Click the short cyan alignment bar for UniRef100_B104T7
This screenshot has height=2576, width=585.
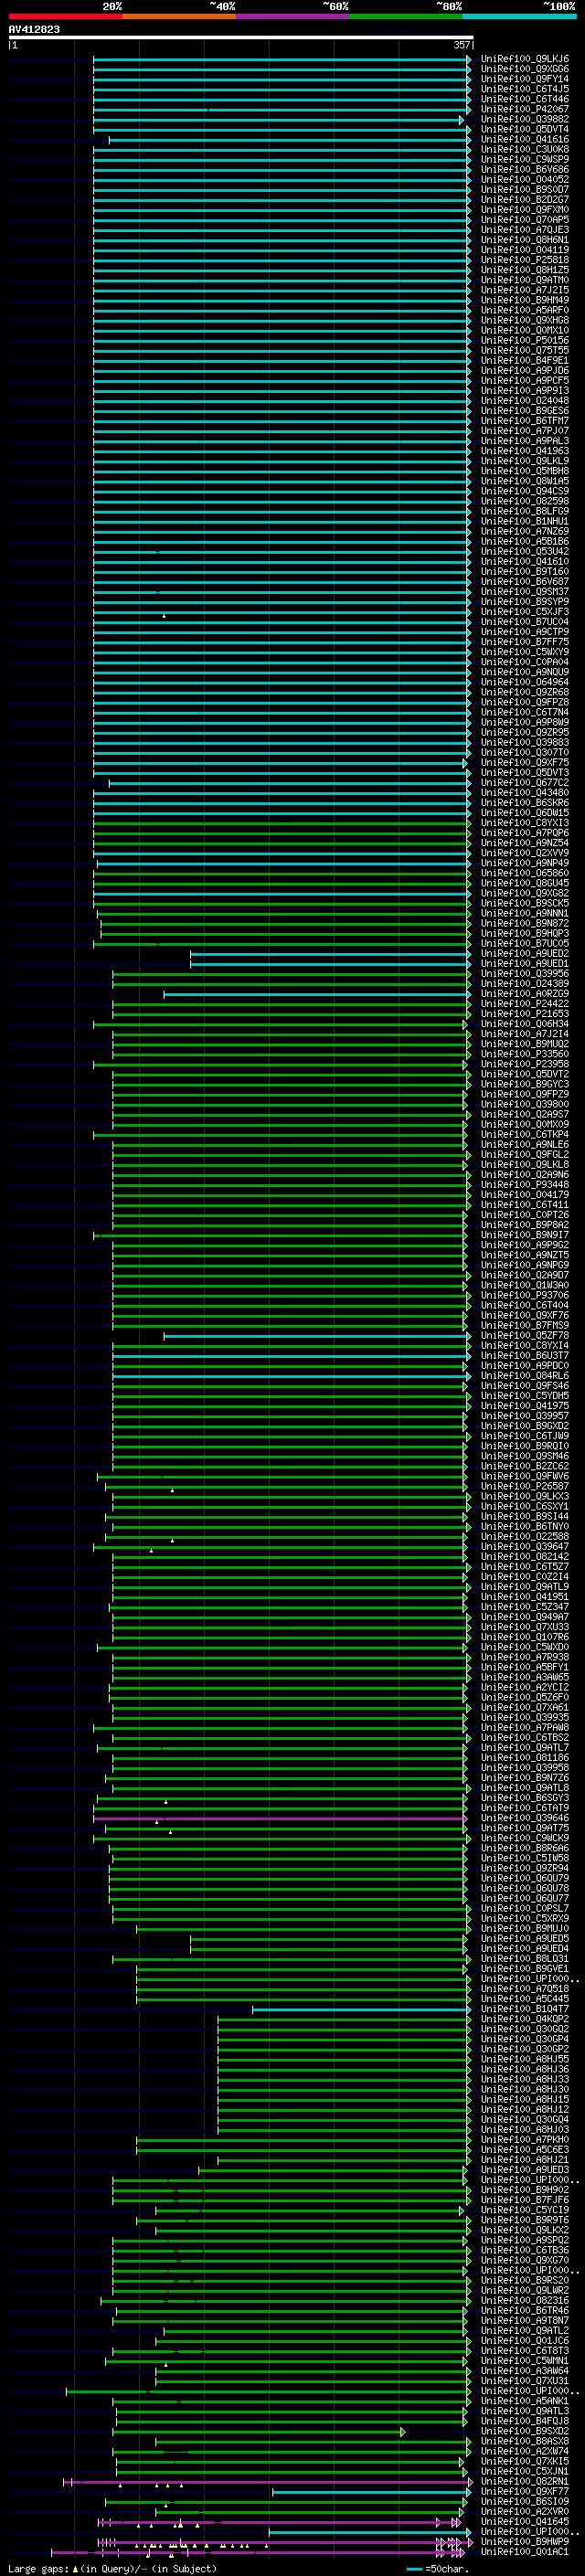361,2009
